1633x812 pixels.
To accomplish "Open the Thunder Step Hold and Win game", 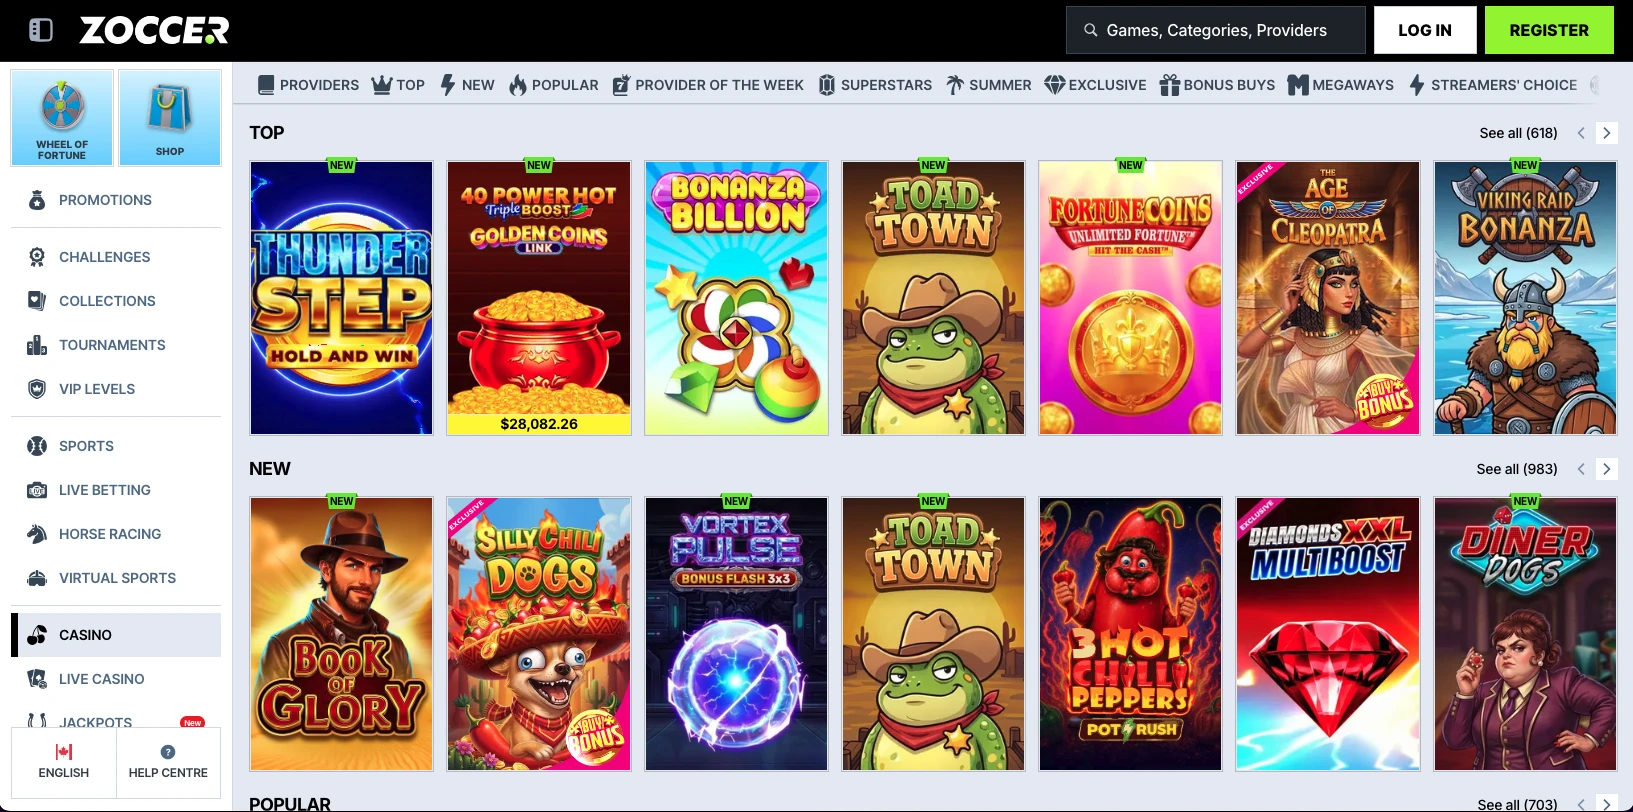I will pos(341,298).
